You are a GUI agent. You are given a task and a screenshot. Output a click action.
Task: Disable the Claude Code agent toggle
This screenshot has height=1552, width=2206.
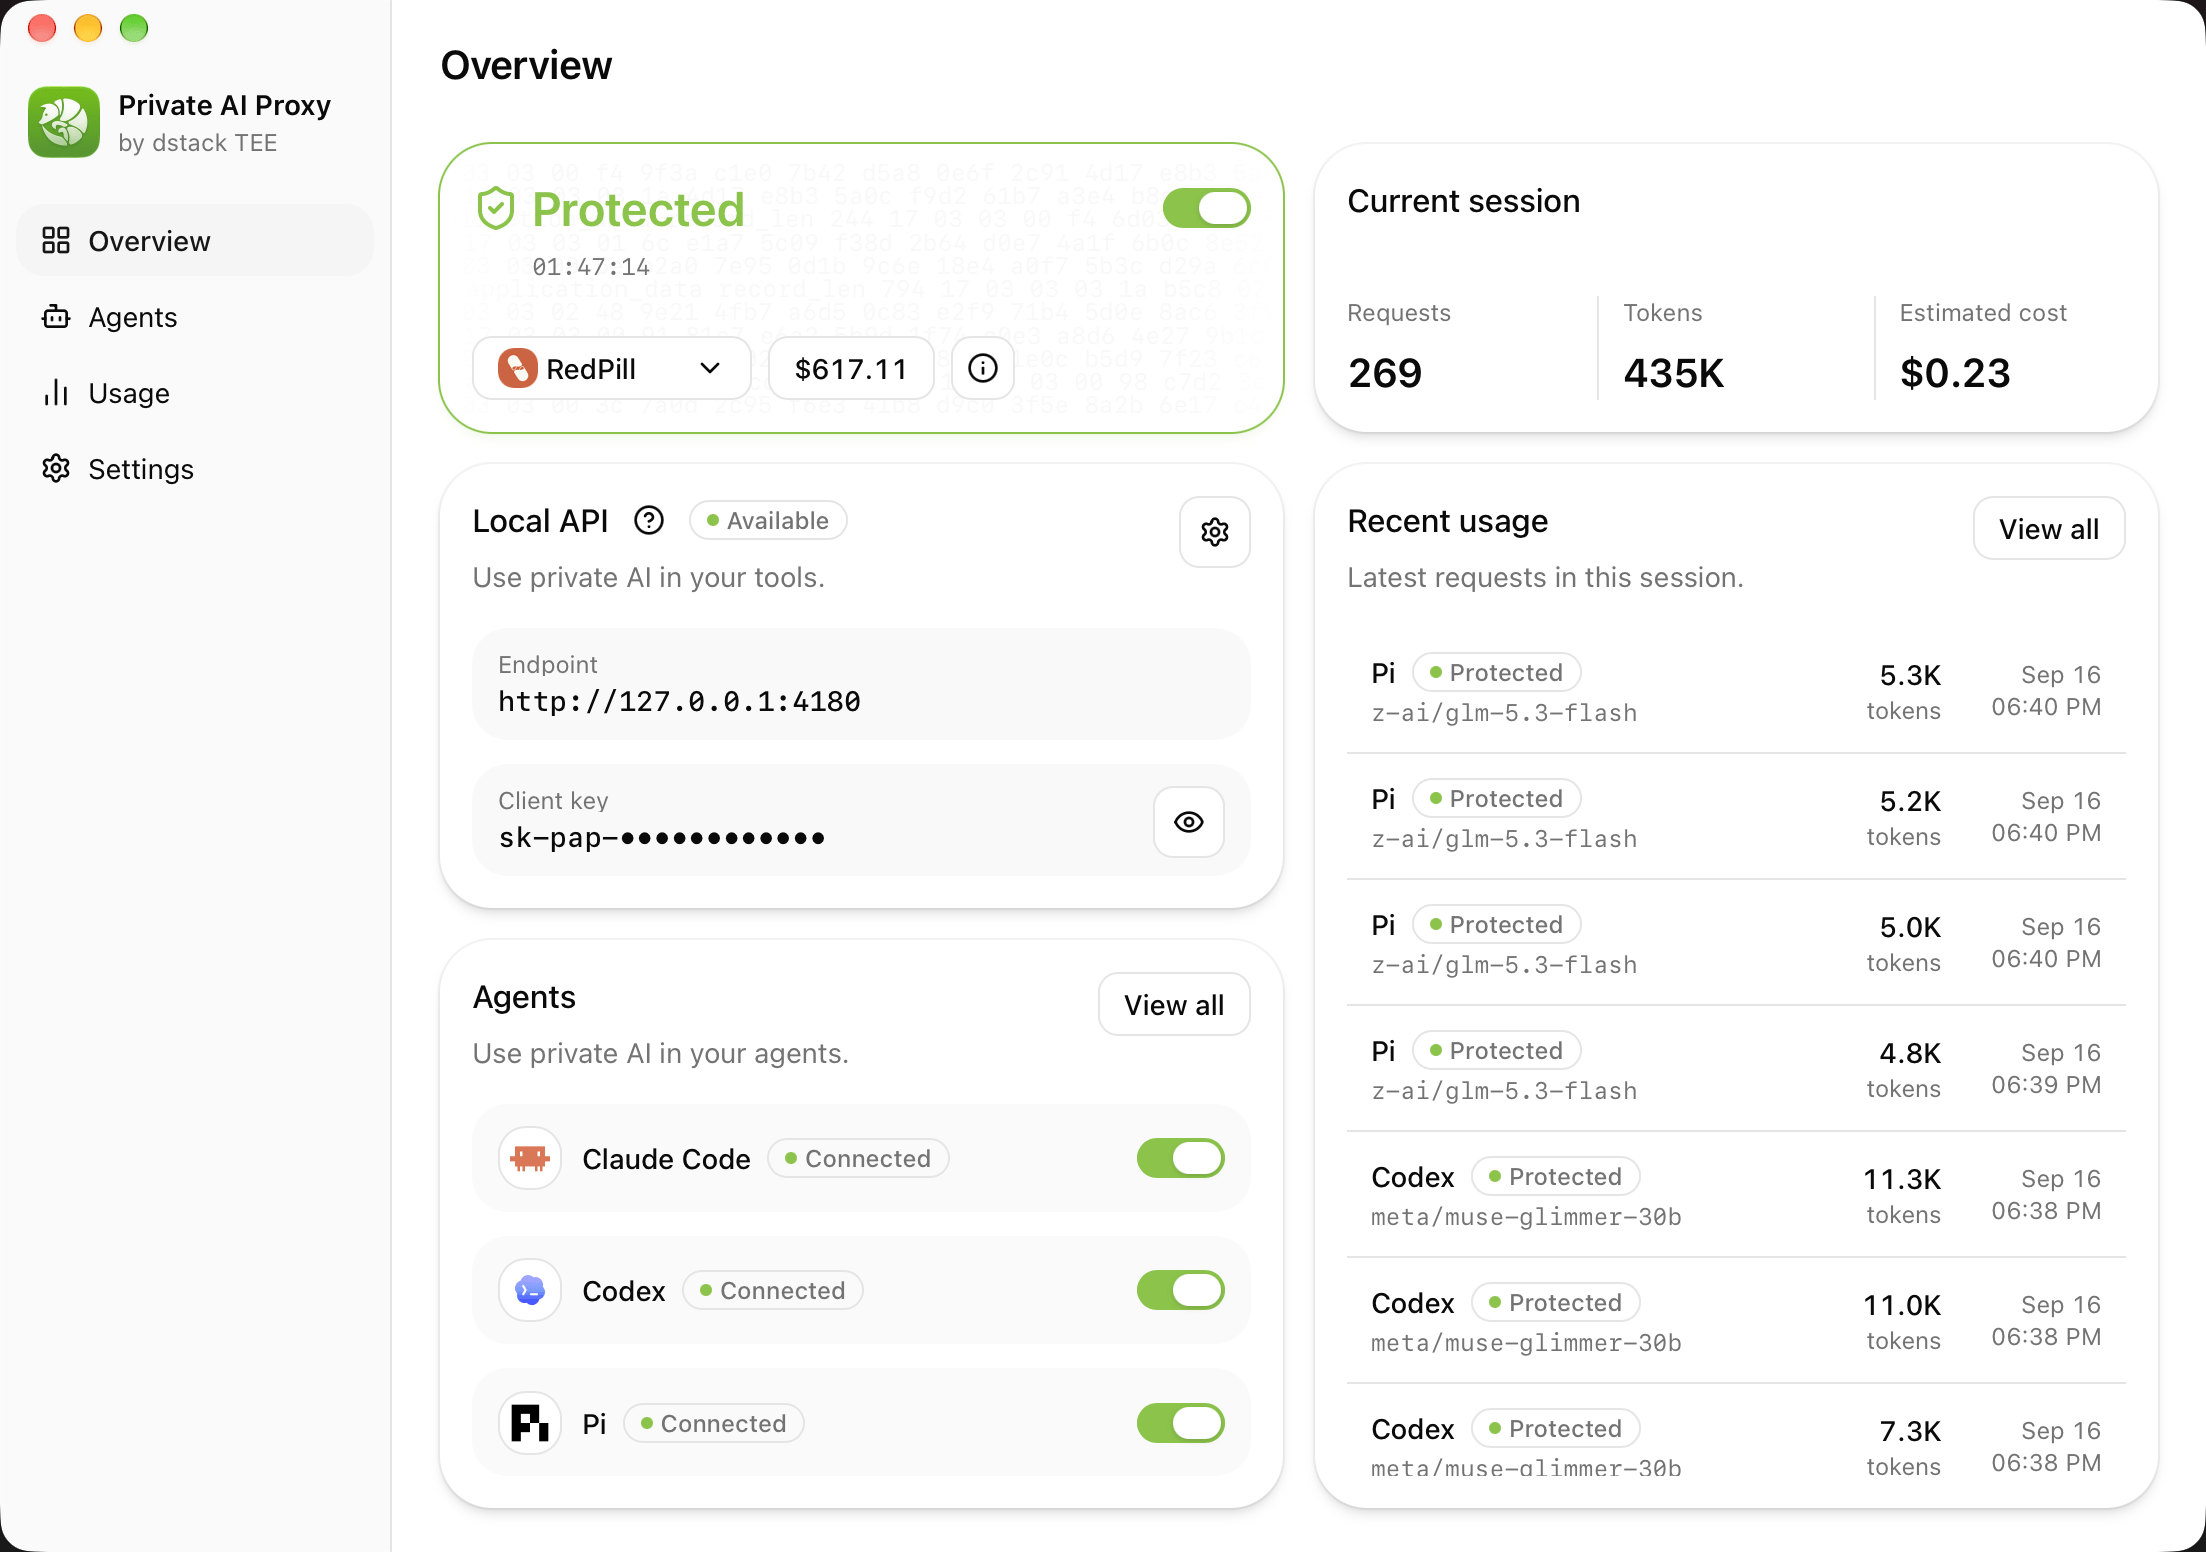(1181, 1158)
